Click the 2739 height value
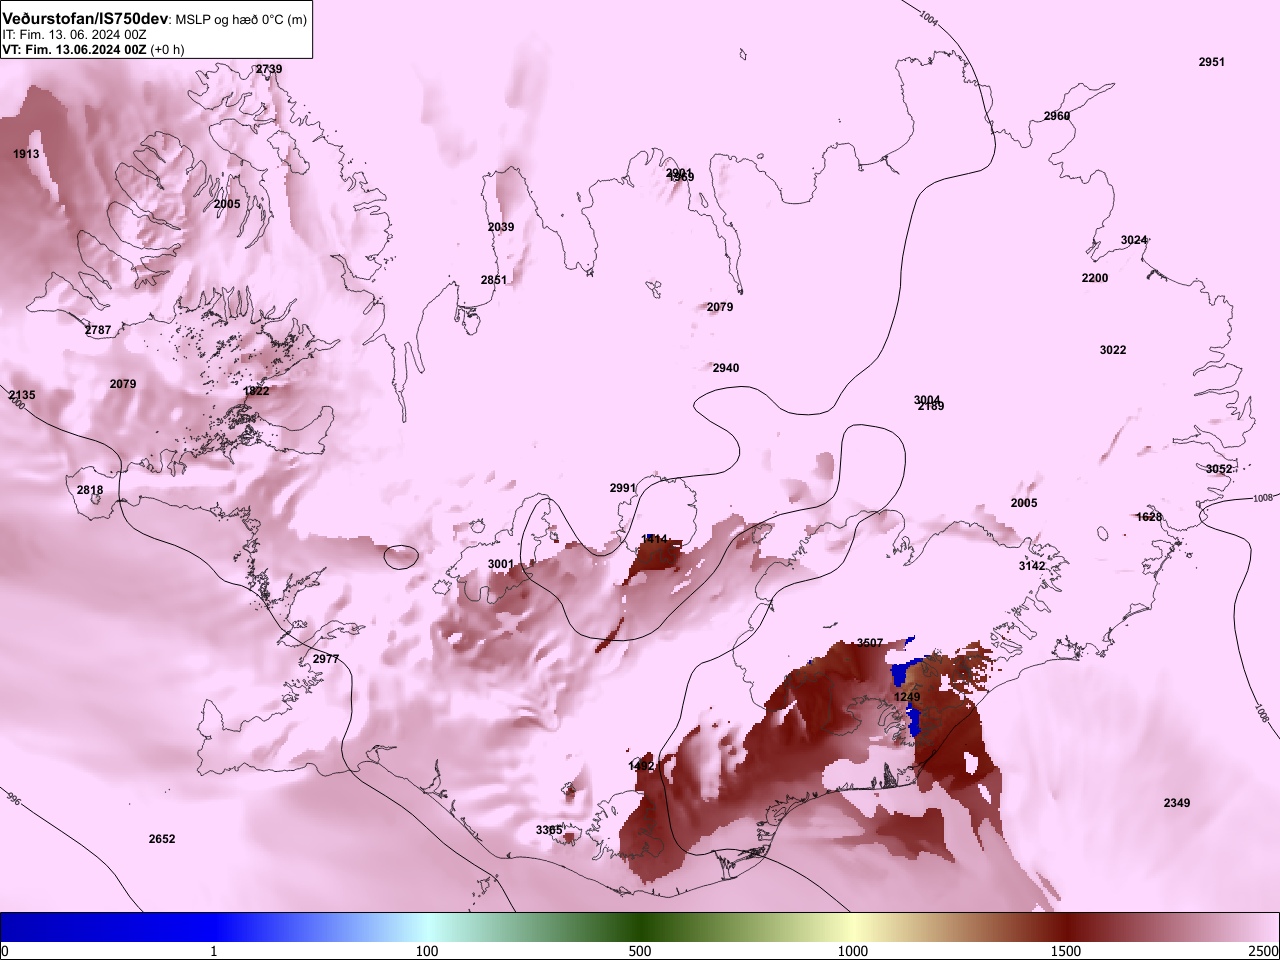The image size is (1280, 960). [269, 69]
